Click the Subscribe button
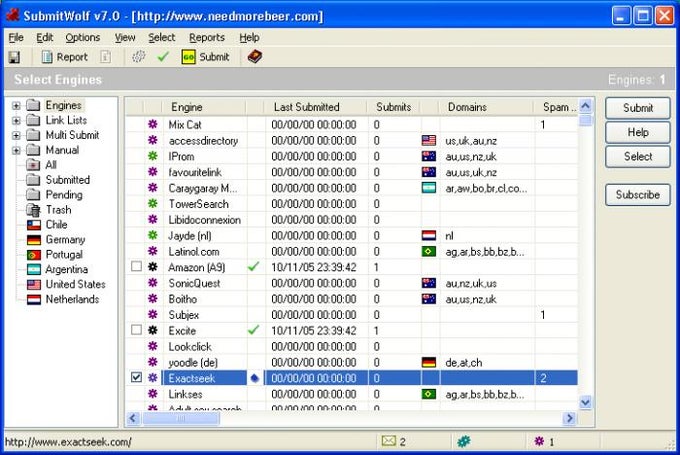 (638, 195)
